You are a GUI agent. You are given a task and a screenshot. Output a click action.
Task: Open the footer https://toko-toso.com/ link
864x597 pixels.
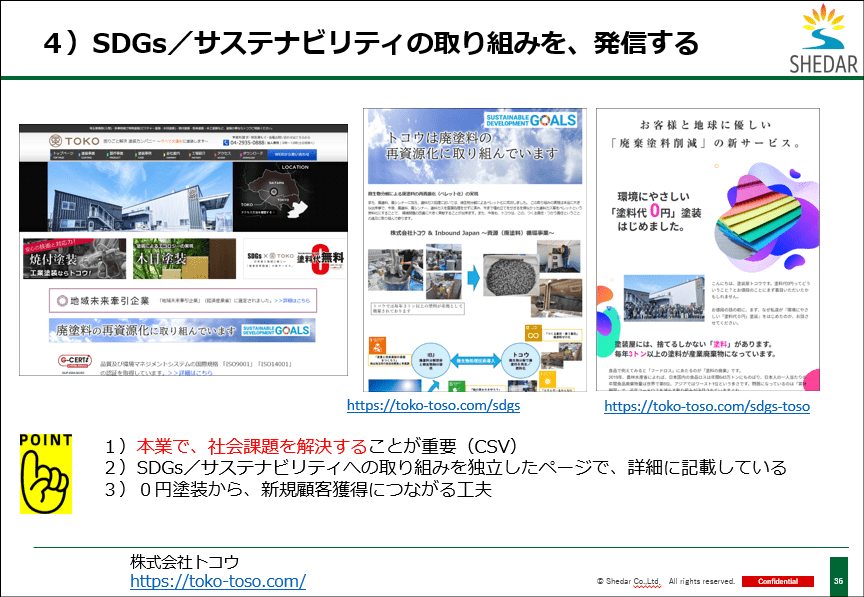click(x=218, y=581)
